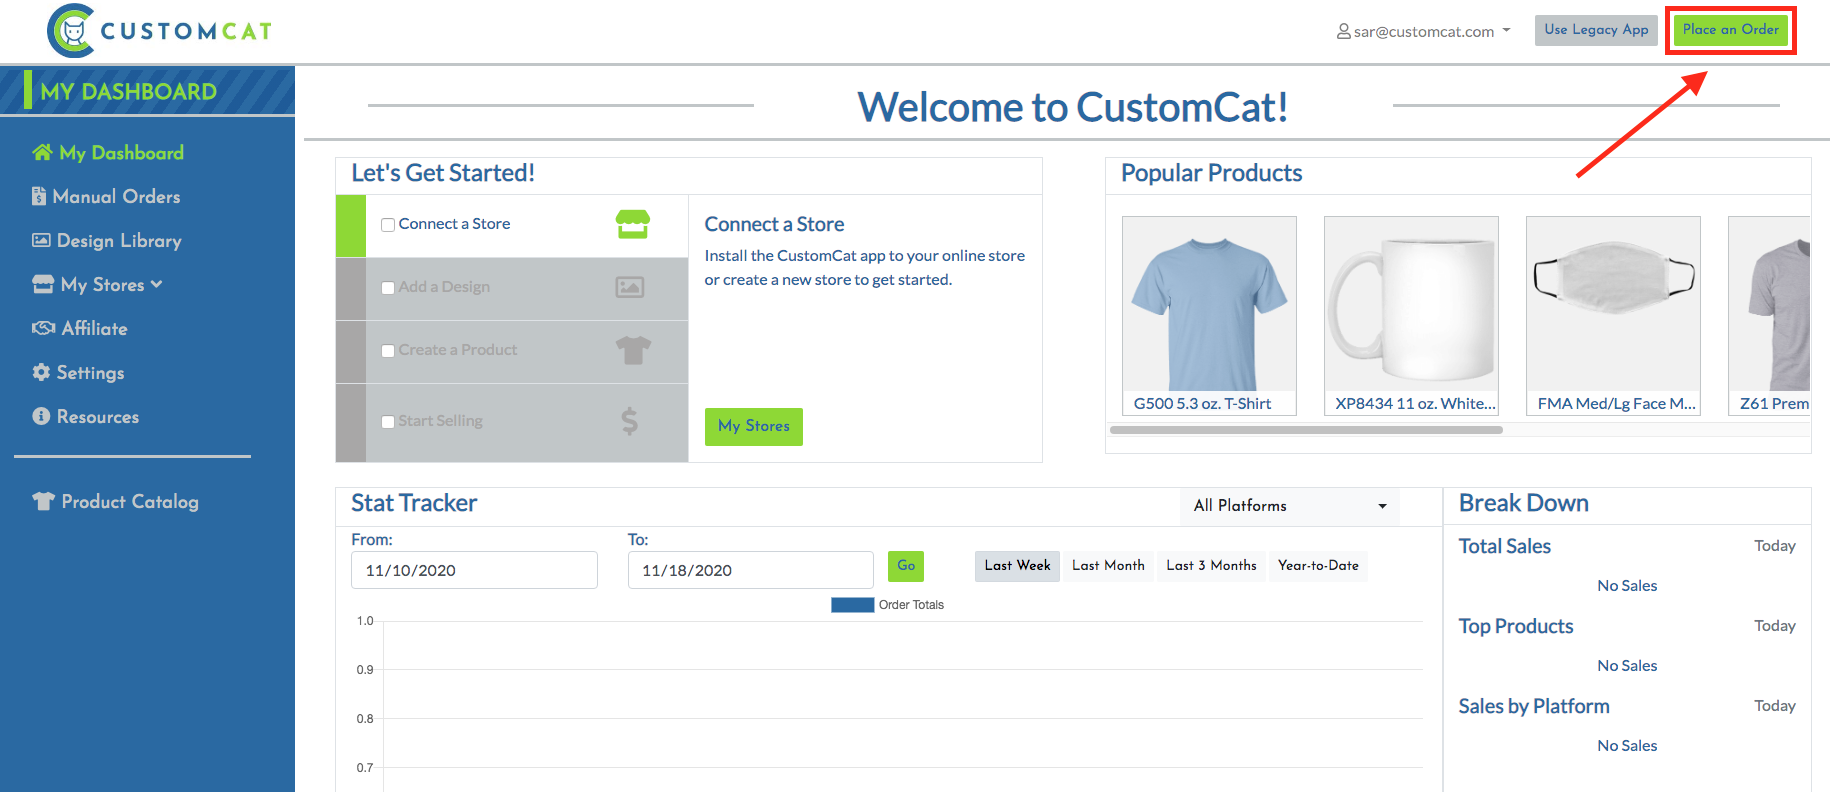
Task: Click the Let's Get Started! heading
Action: coord(443,173)
